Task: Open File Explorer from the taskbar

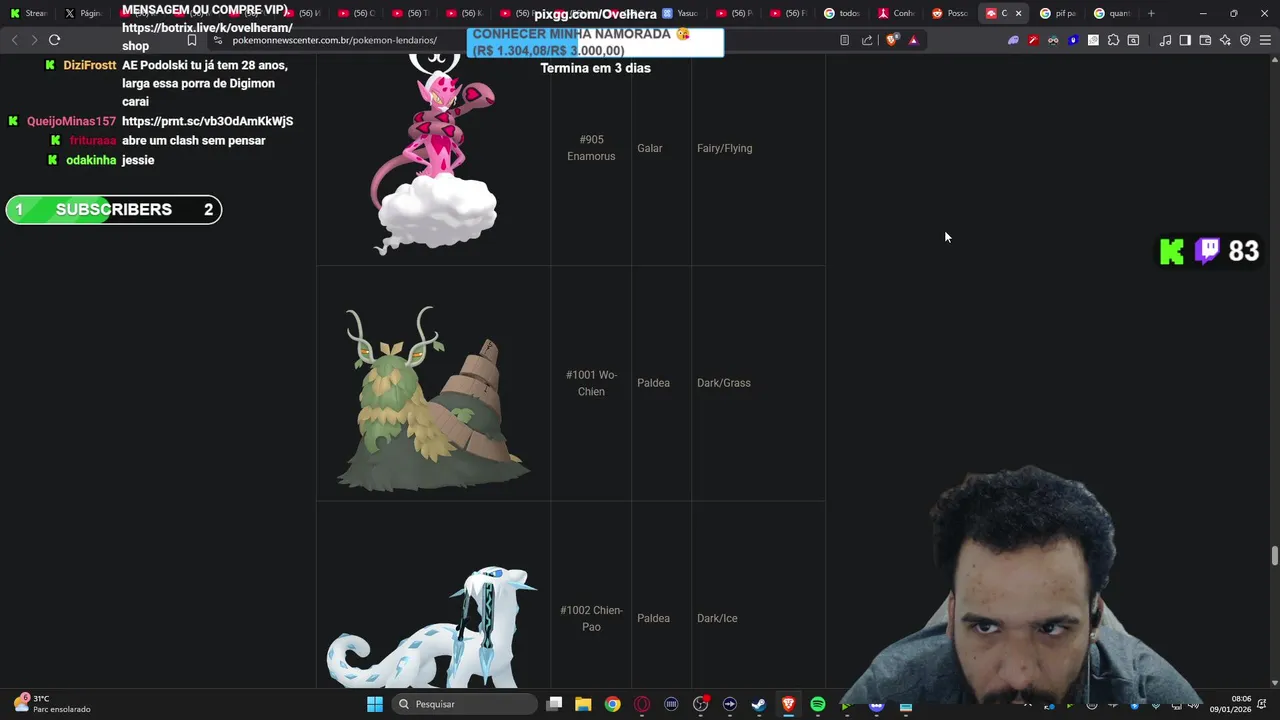Action: [583, 704]
